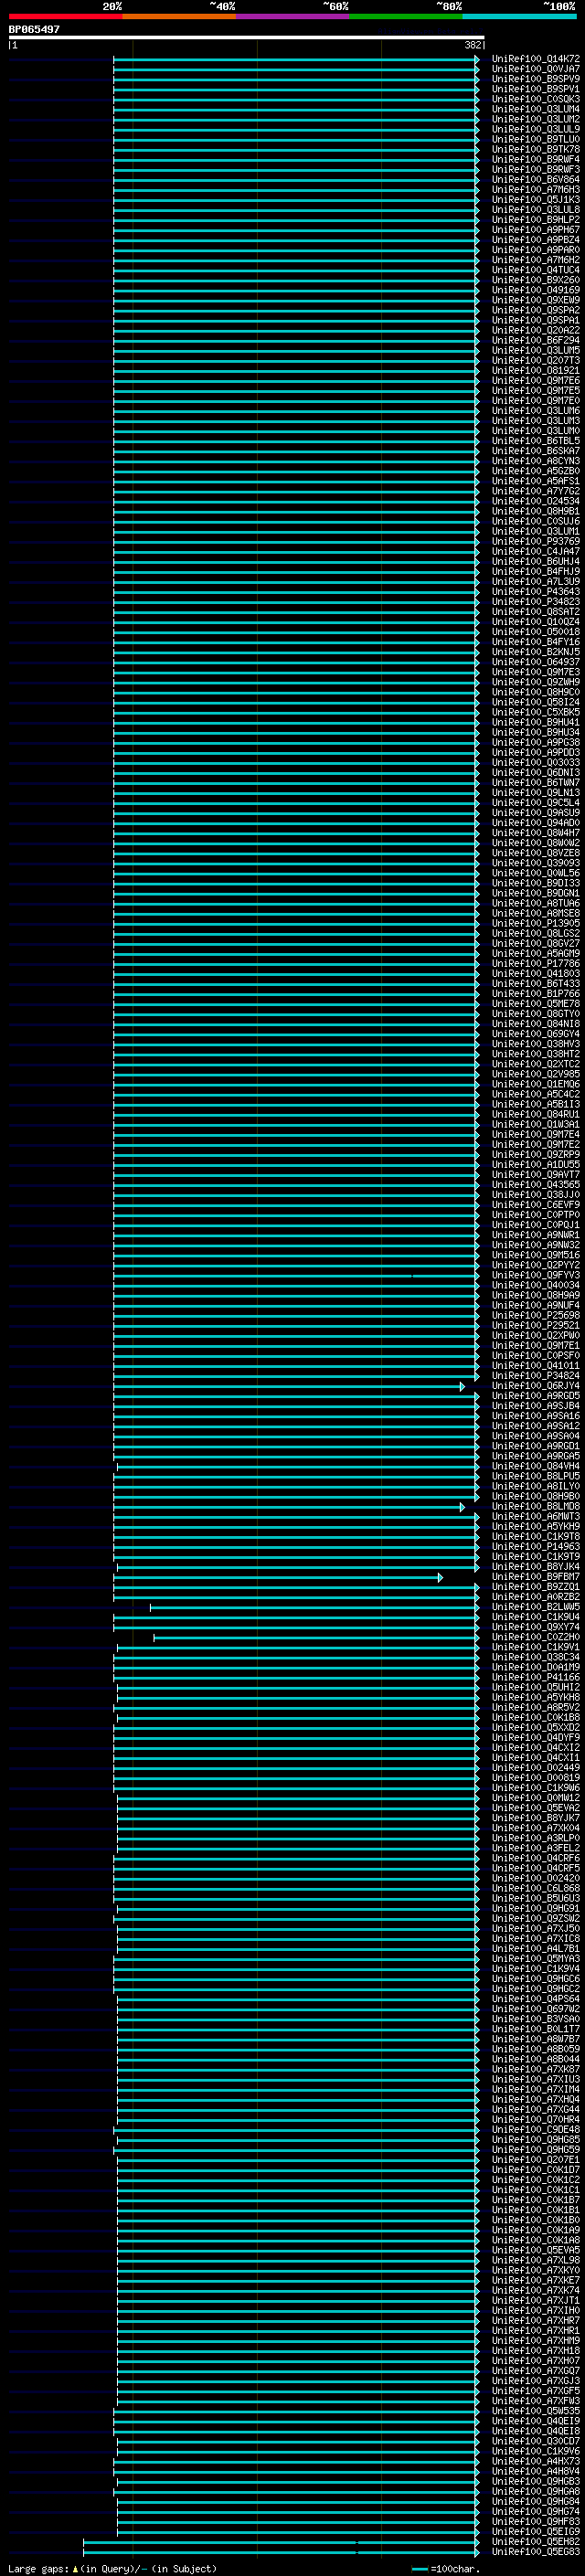Select the UniRef100_B9ZZQ1 label
The width and height of the screenshot is (585, 2576).
tap(536, 1587)
